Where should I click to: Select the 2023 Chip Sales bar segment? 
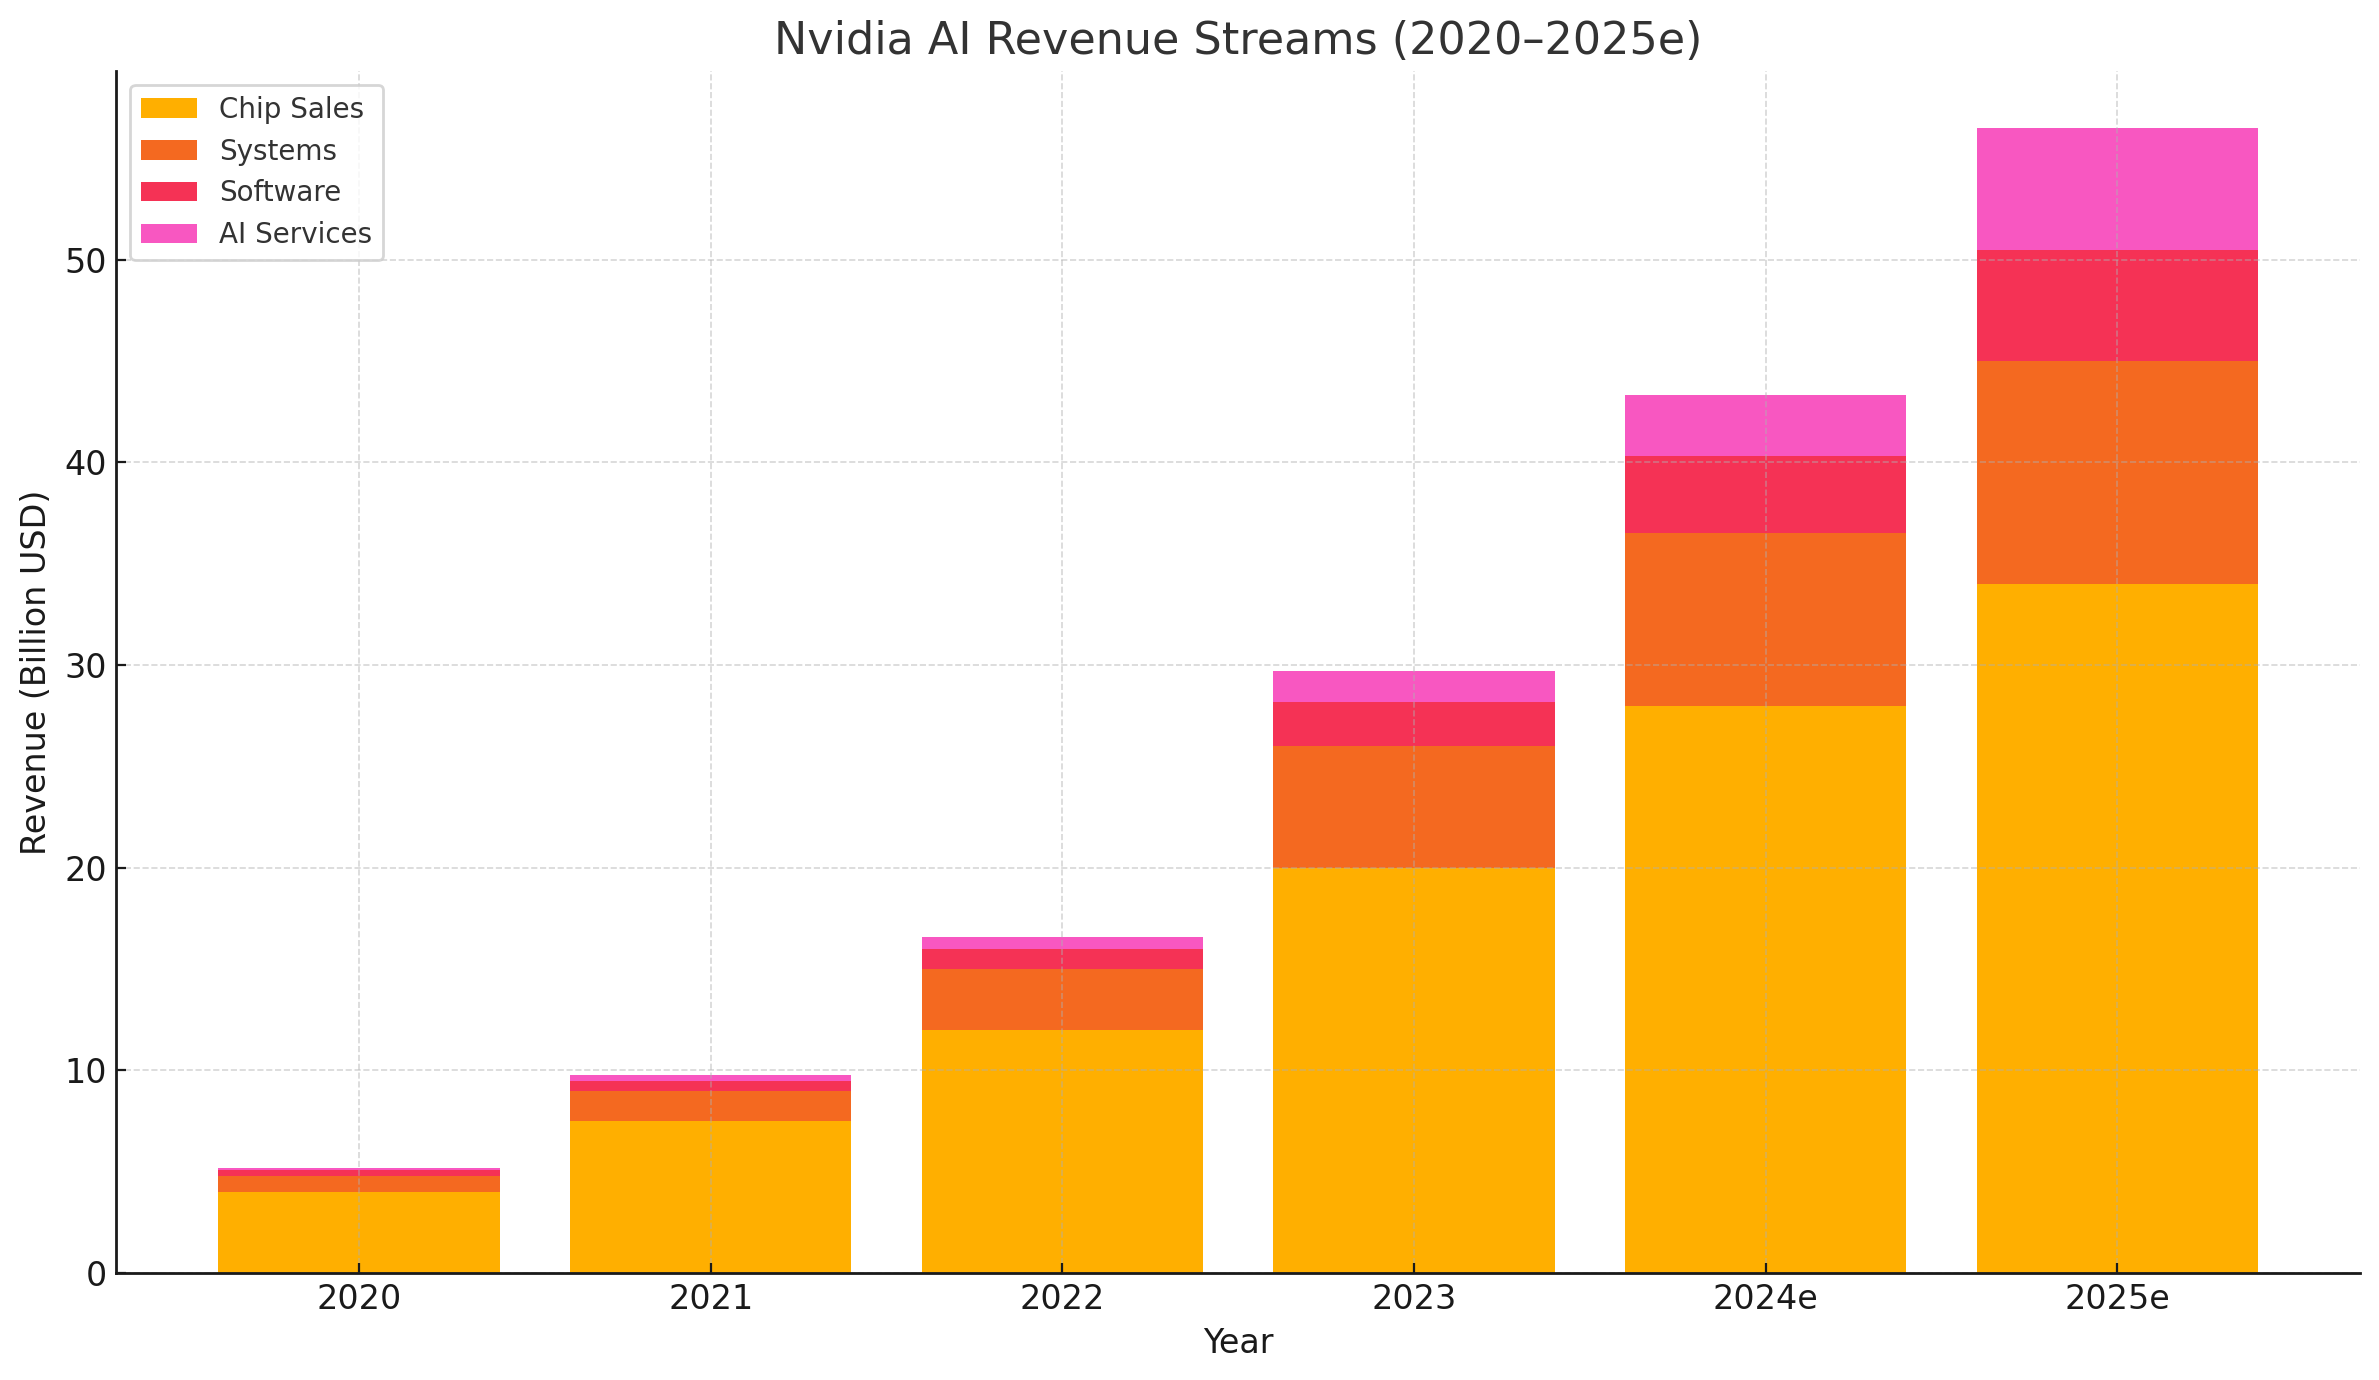pyautogui.click(x=1414, y=1070)
